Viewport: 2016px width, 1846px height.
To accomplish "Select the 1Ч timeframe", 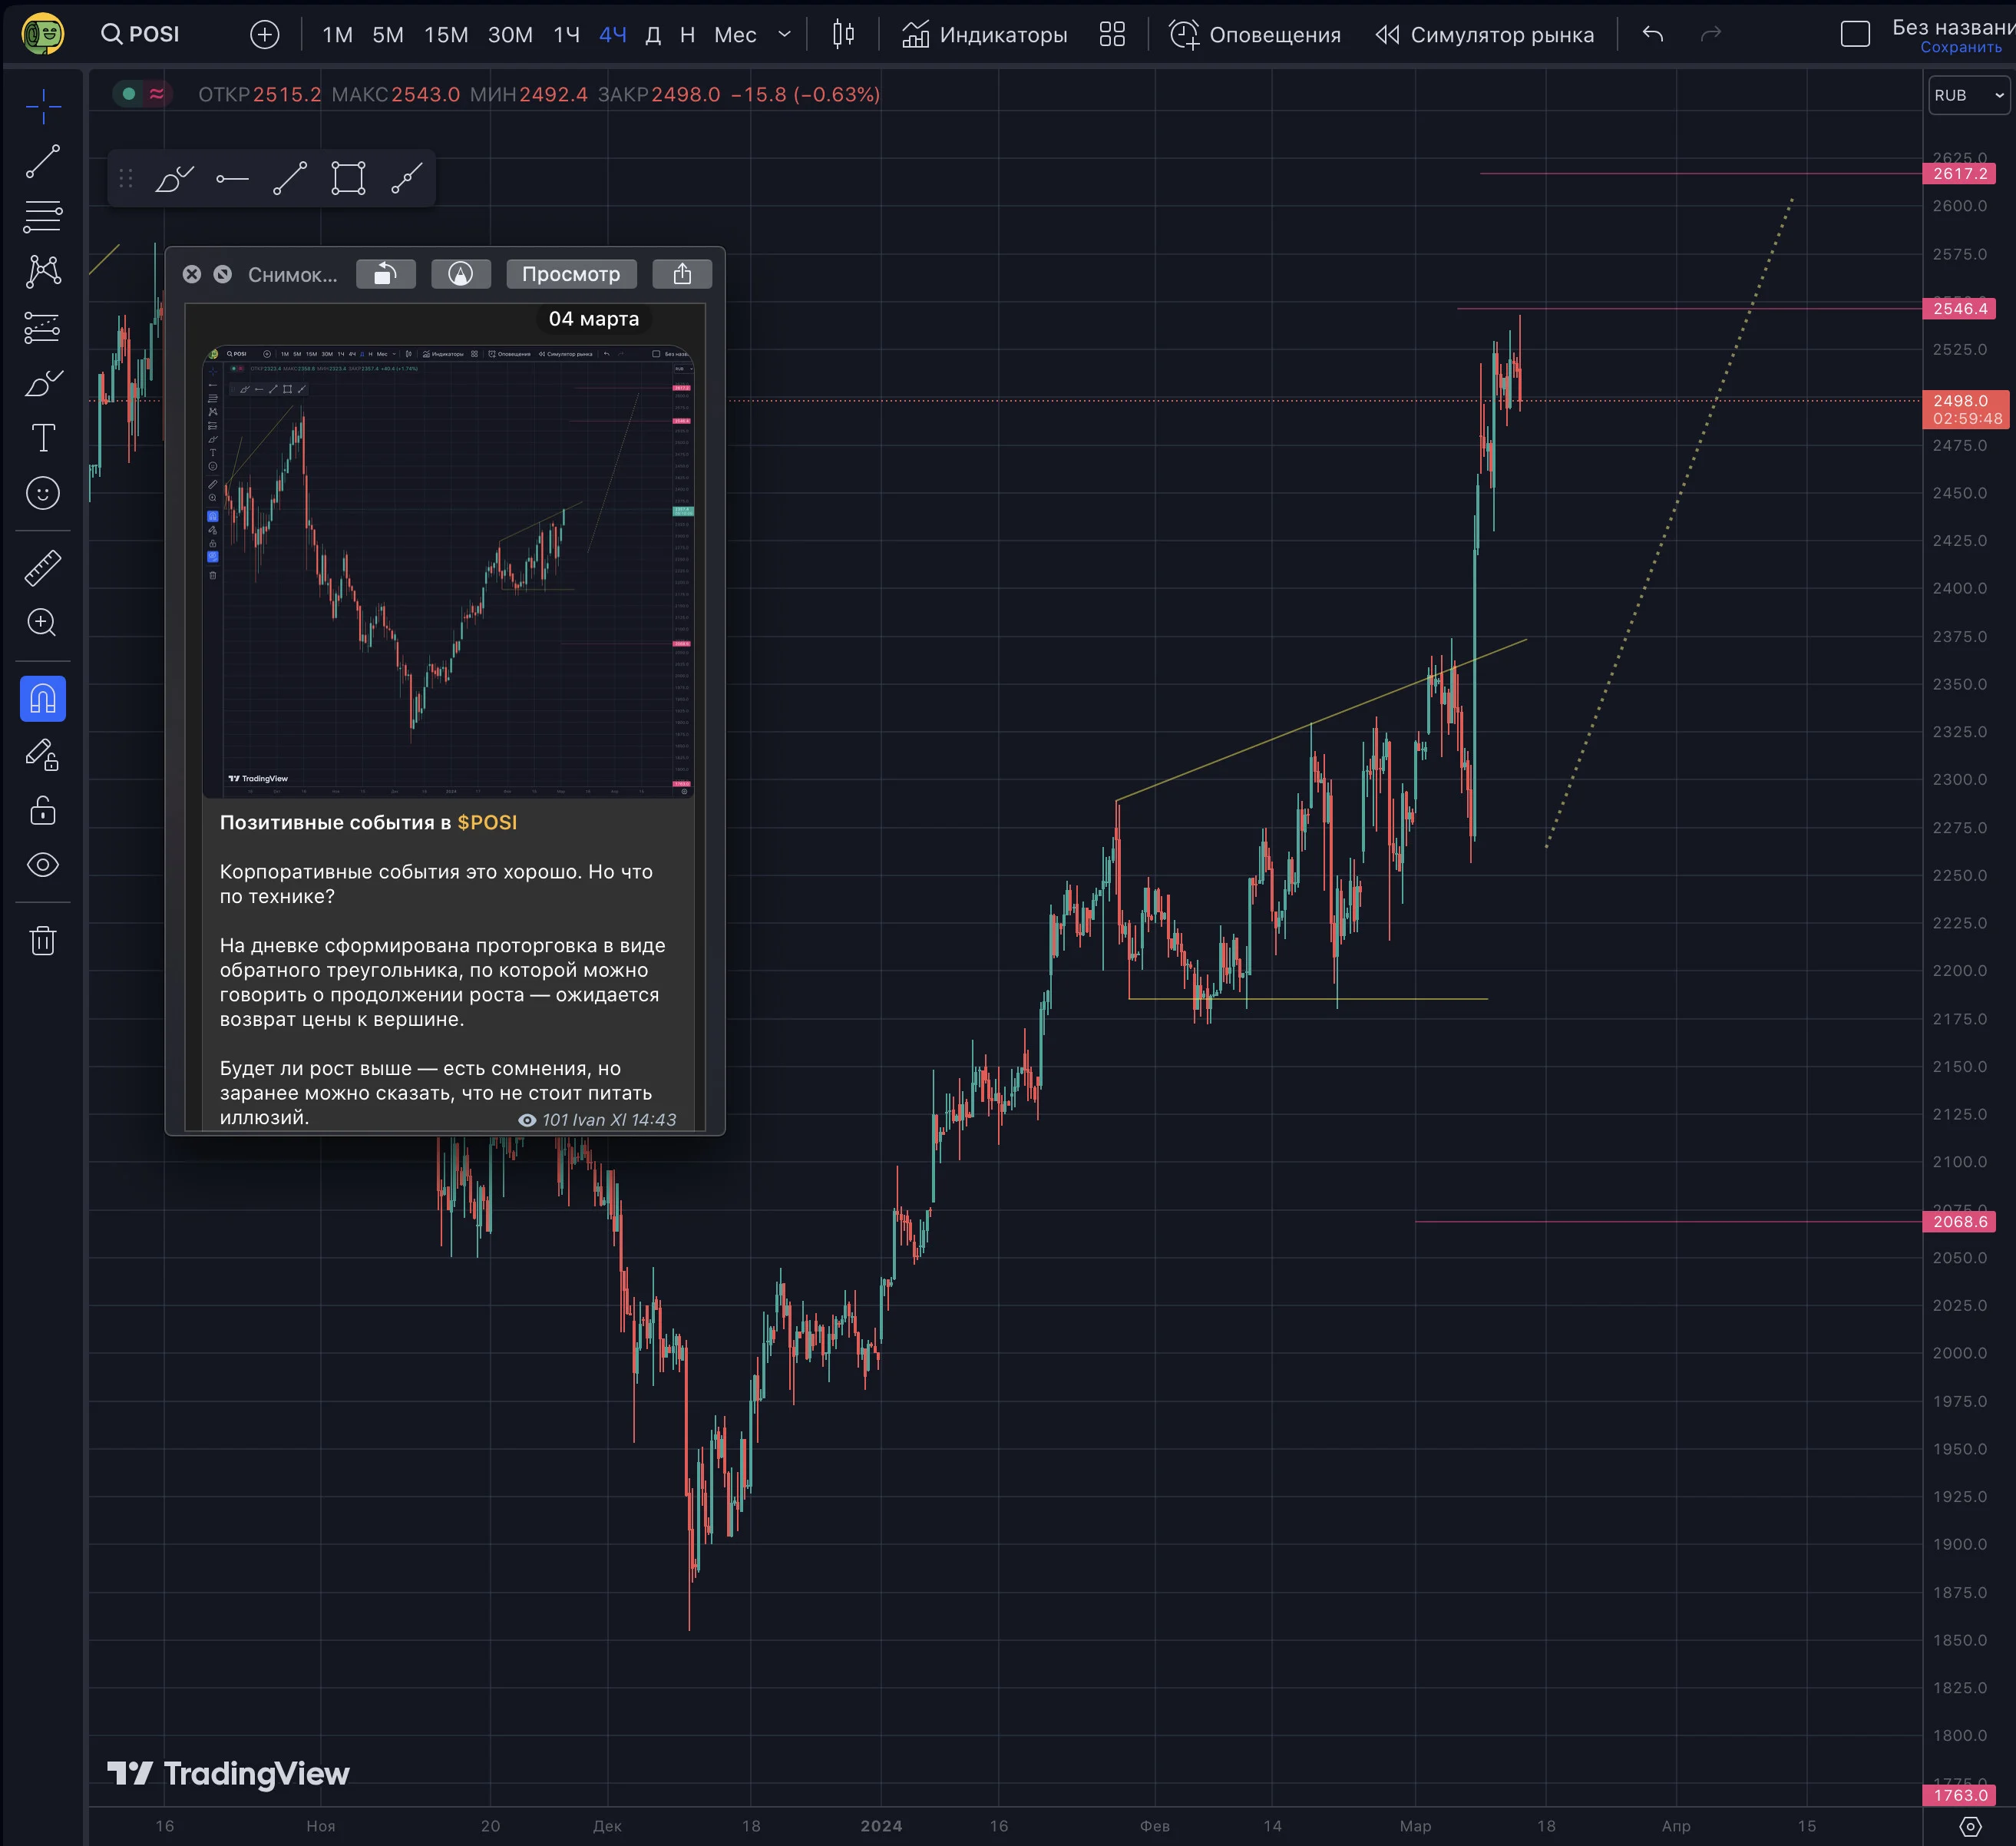I will (567, 35).
